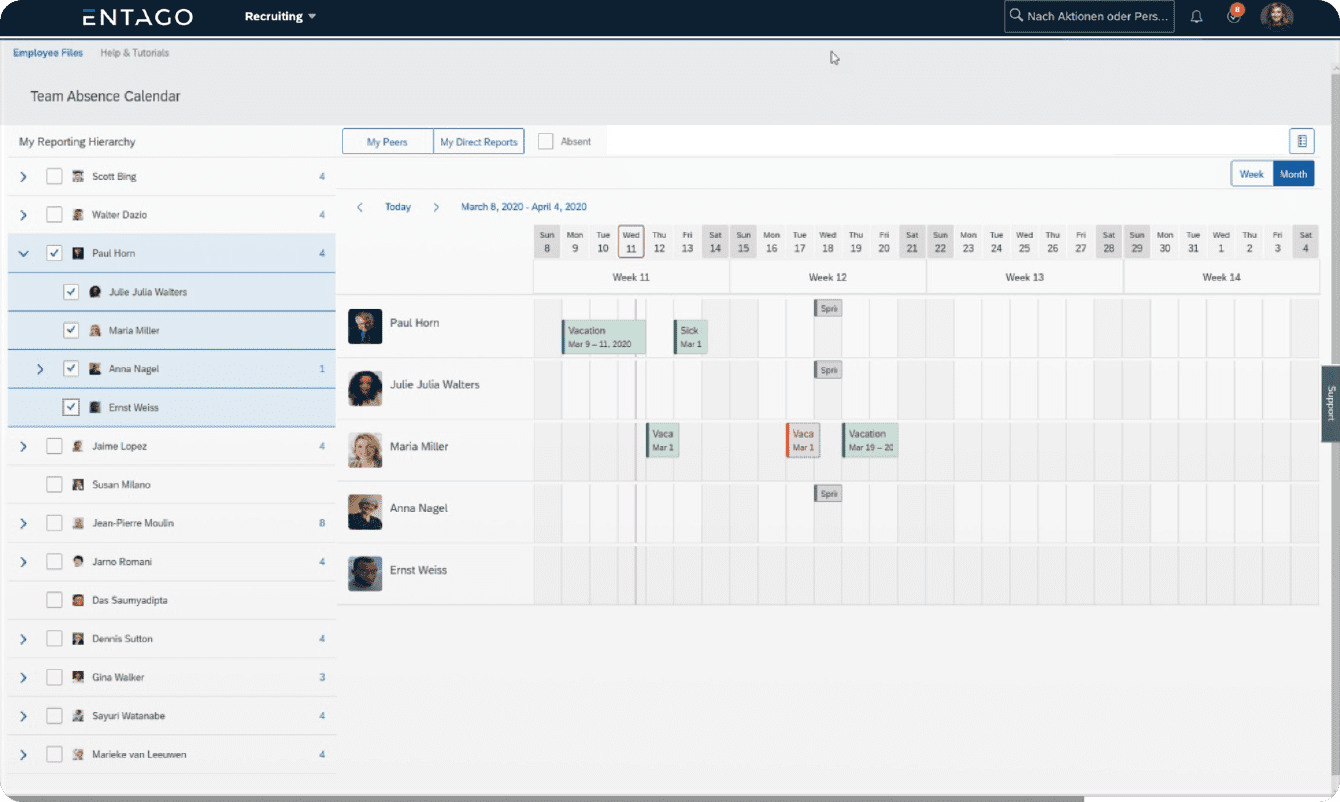Open the help icon with orange badge
This screenshot has width=1340, height=802.
pyautogui.click(x=1233, y=16)
